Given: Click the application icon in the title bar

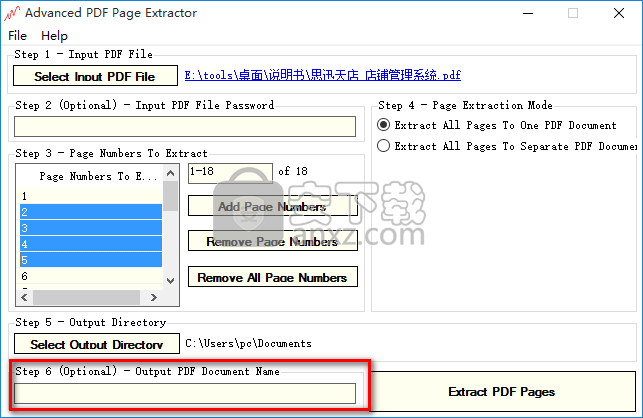Looking at the screenshot, I should tap(12, 13).
